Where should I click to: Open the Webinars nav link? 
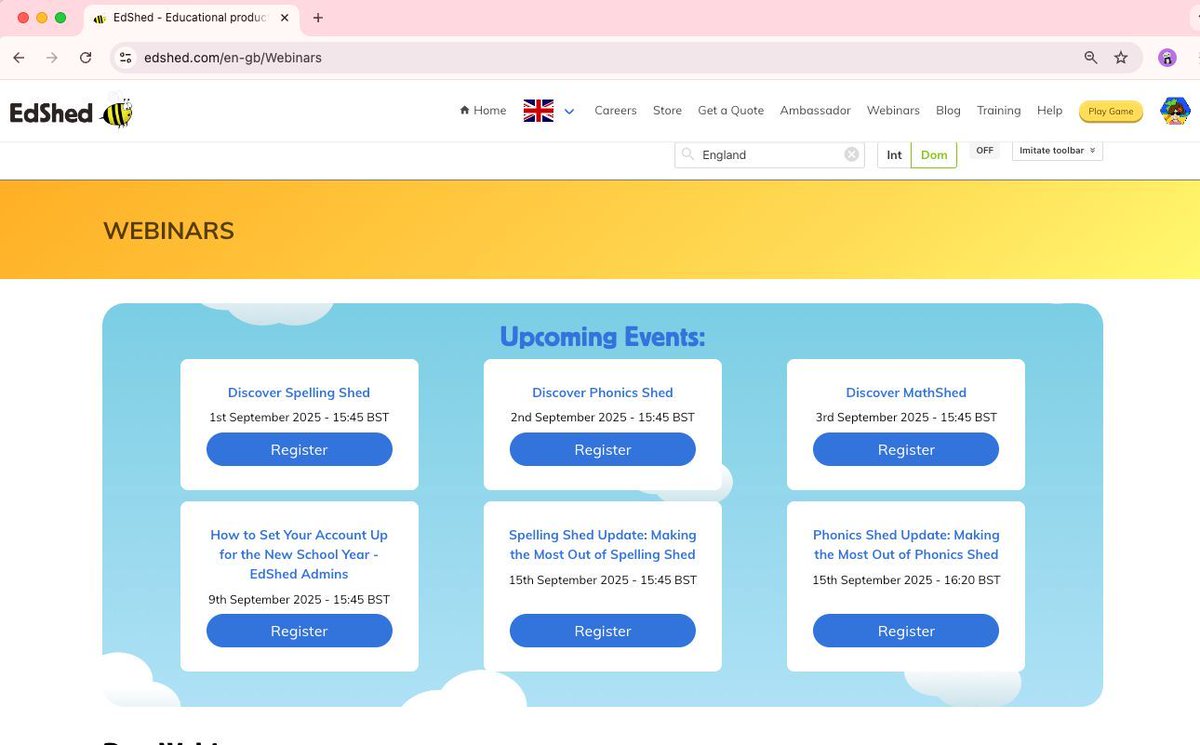point(893,111)
